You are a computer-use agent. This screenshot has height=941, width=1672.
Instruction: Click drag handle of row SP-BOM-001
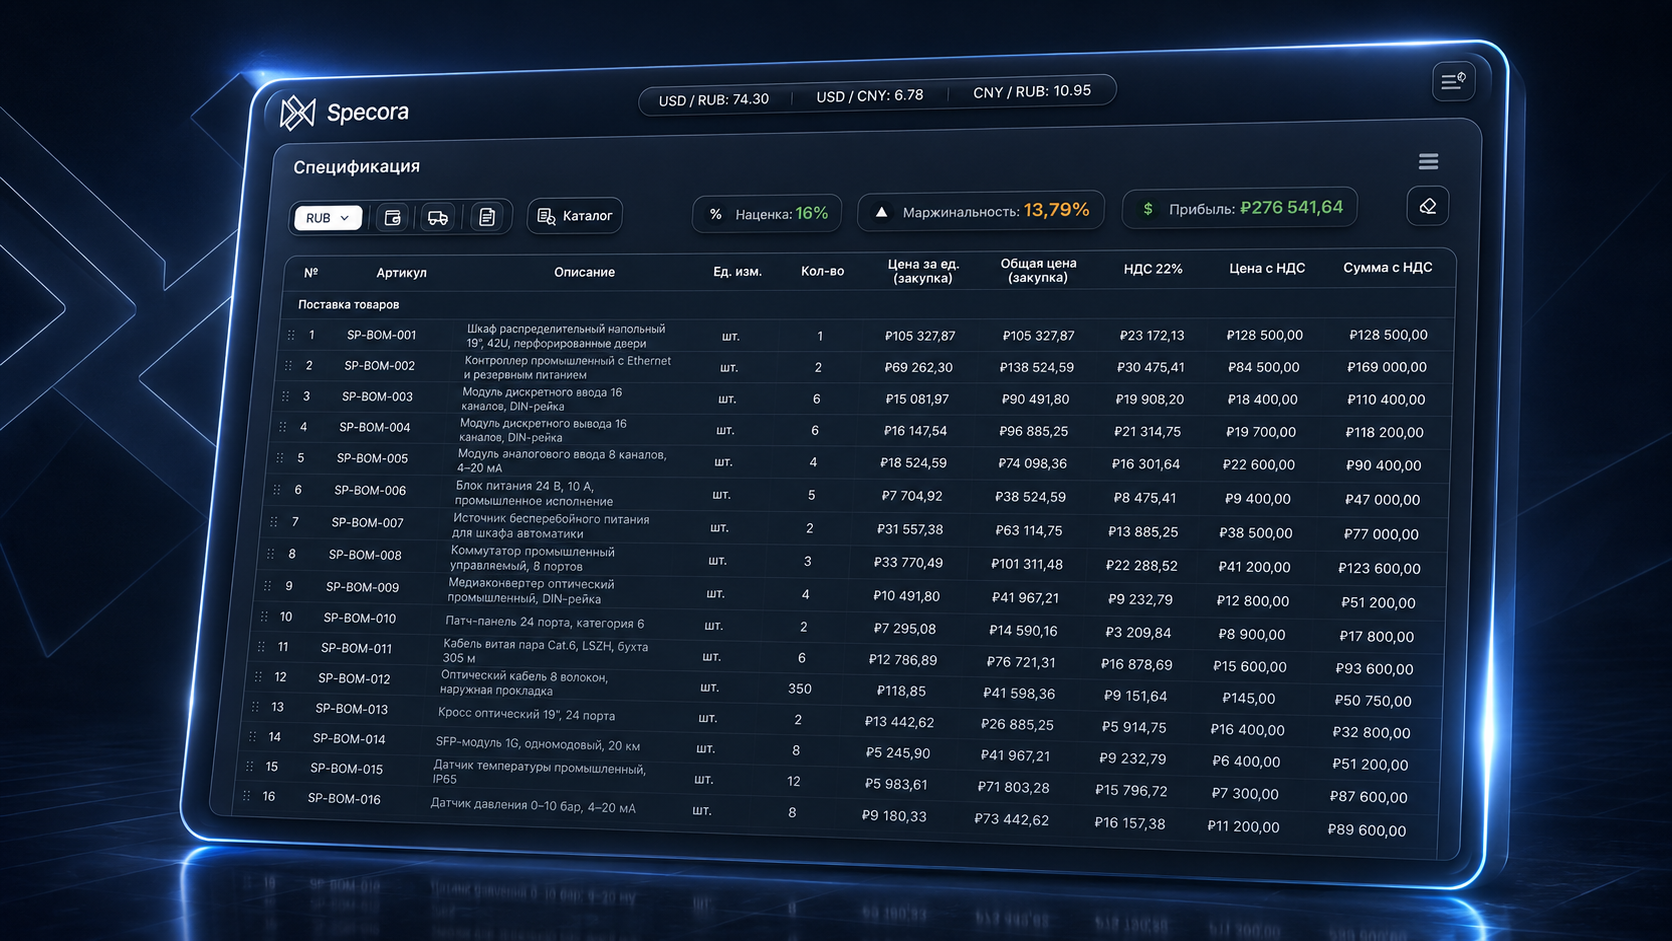[x=291, y=335]
